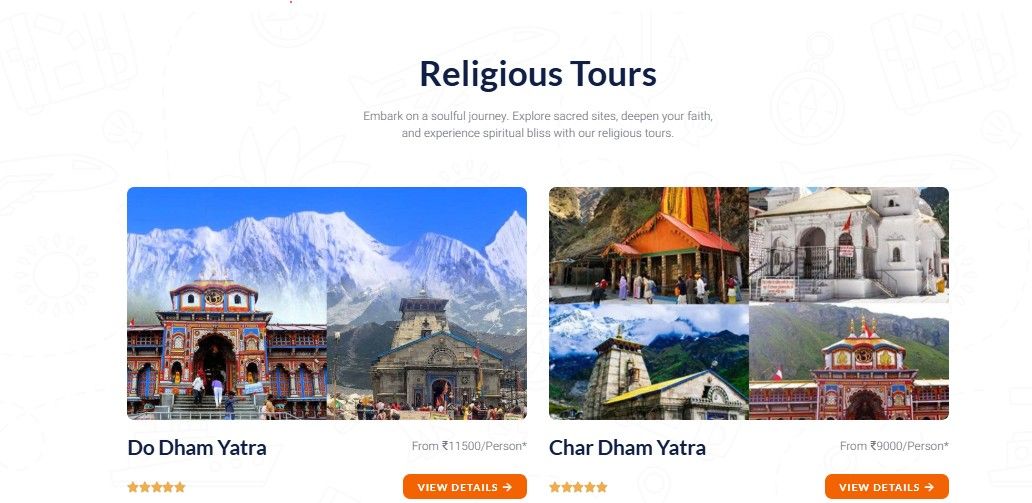
Task: Click the star rating under Char Dham Yatra
Action: 579,487
